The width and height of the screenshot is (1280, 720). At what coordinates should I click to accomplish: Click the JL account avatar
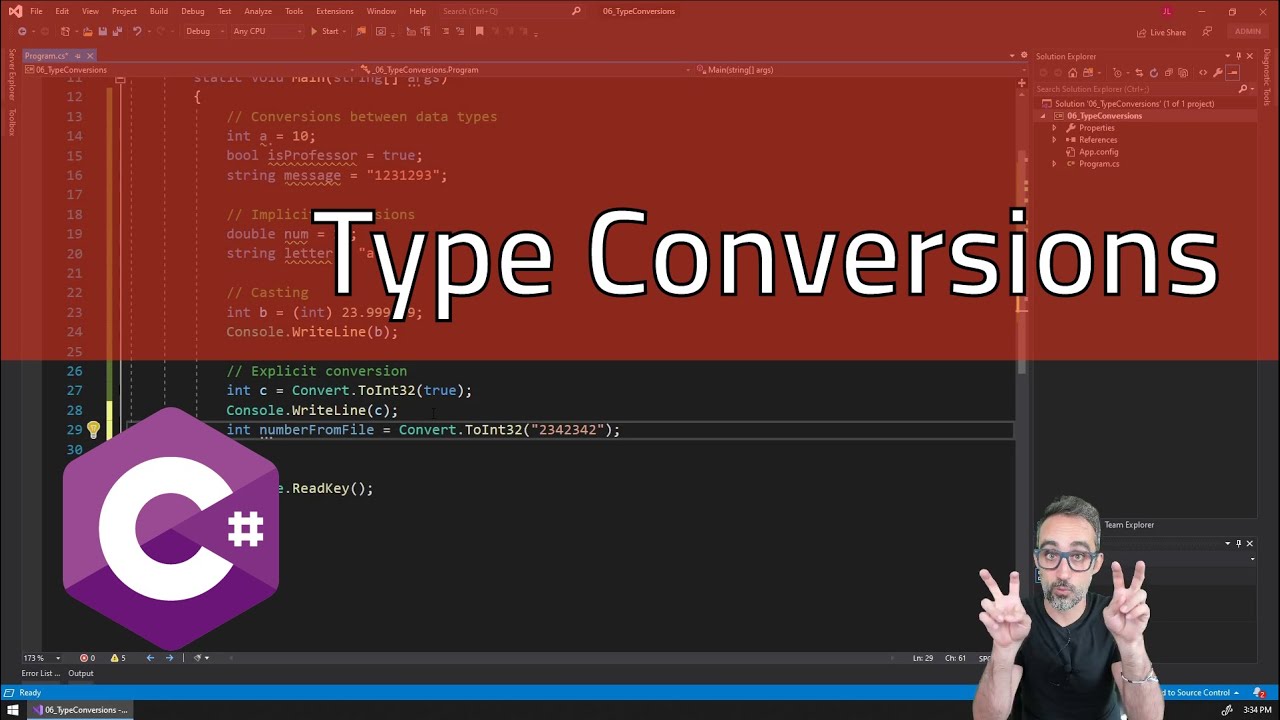click(x=1166, y=11)
